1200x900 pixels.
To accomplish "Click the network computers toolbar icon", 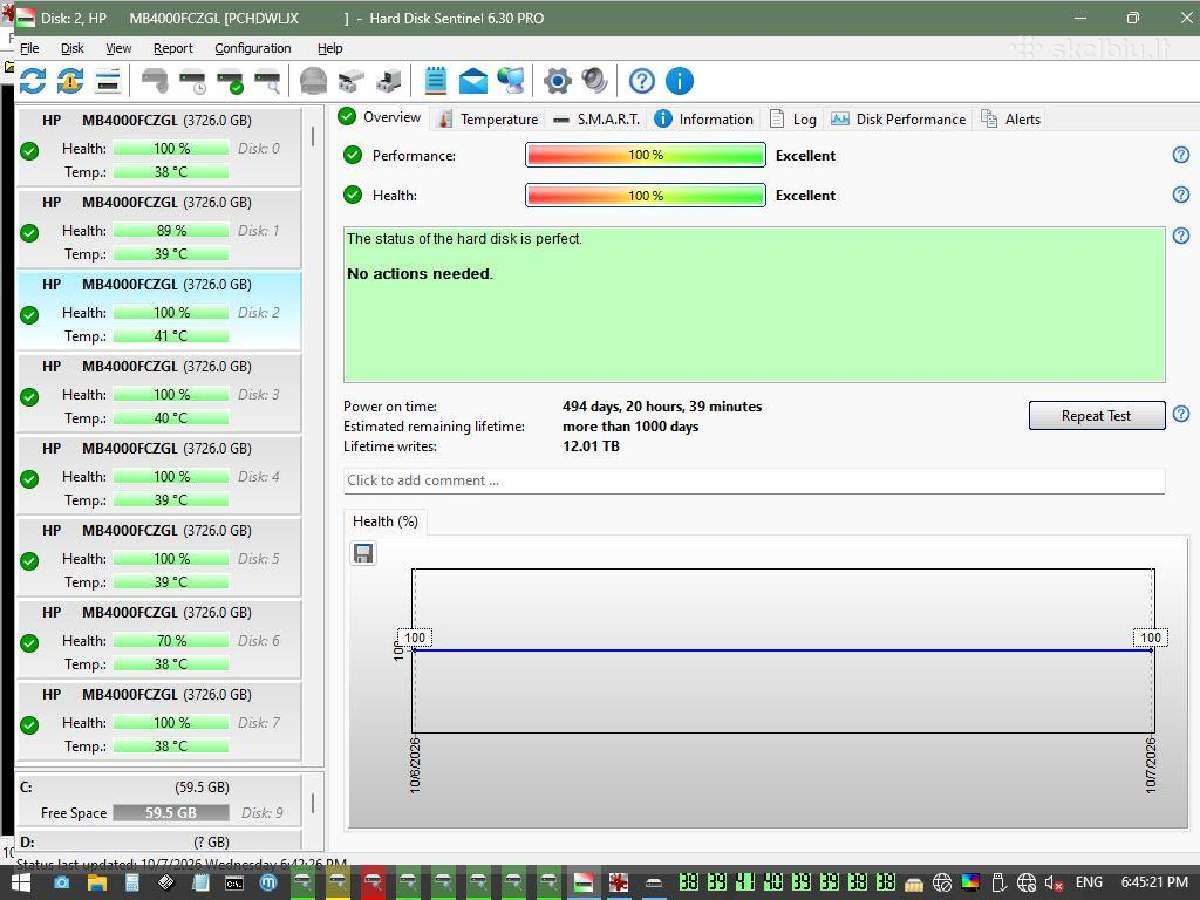I will 512,81.
